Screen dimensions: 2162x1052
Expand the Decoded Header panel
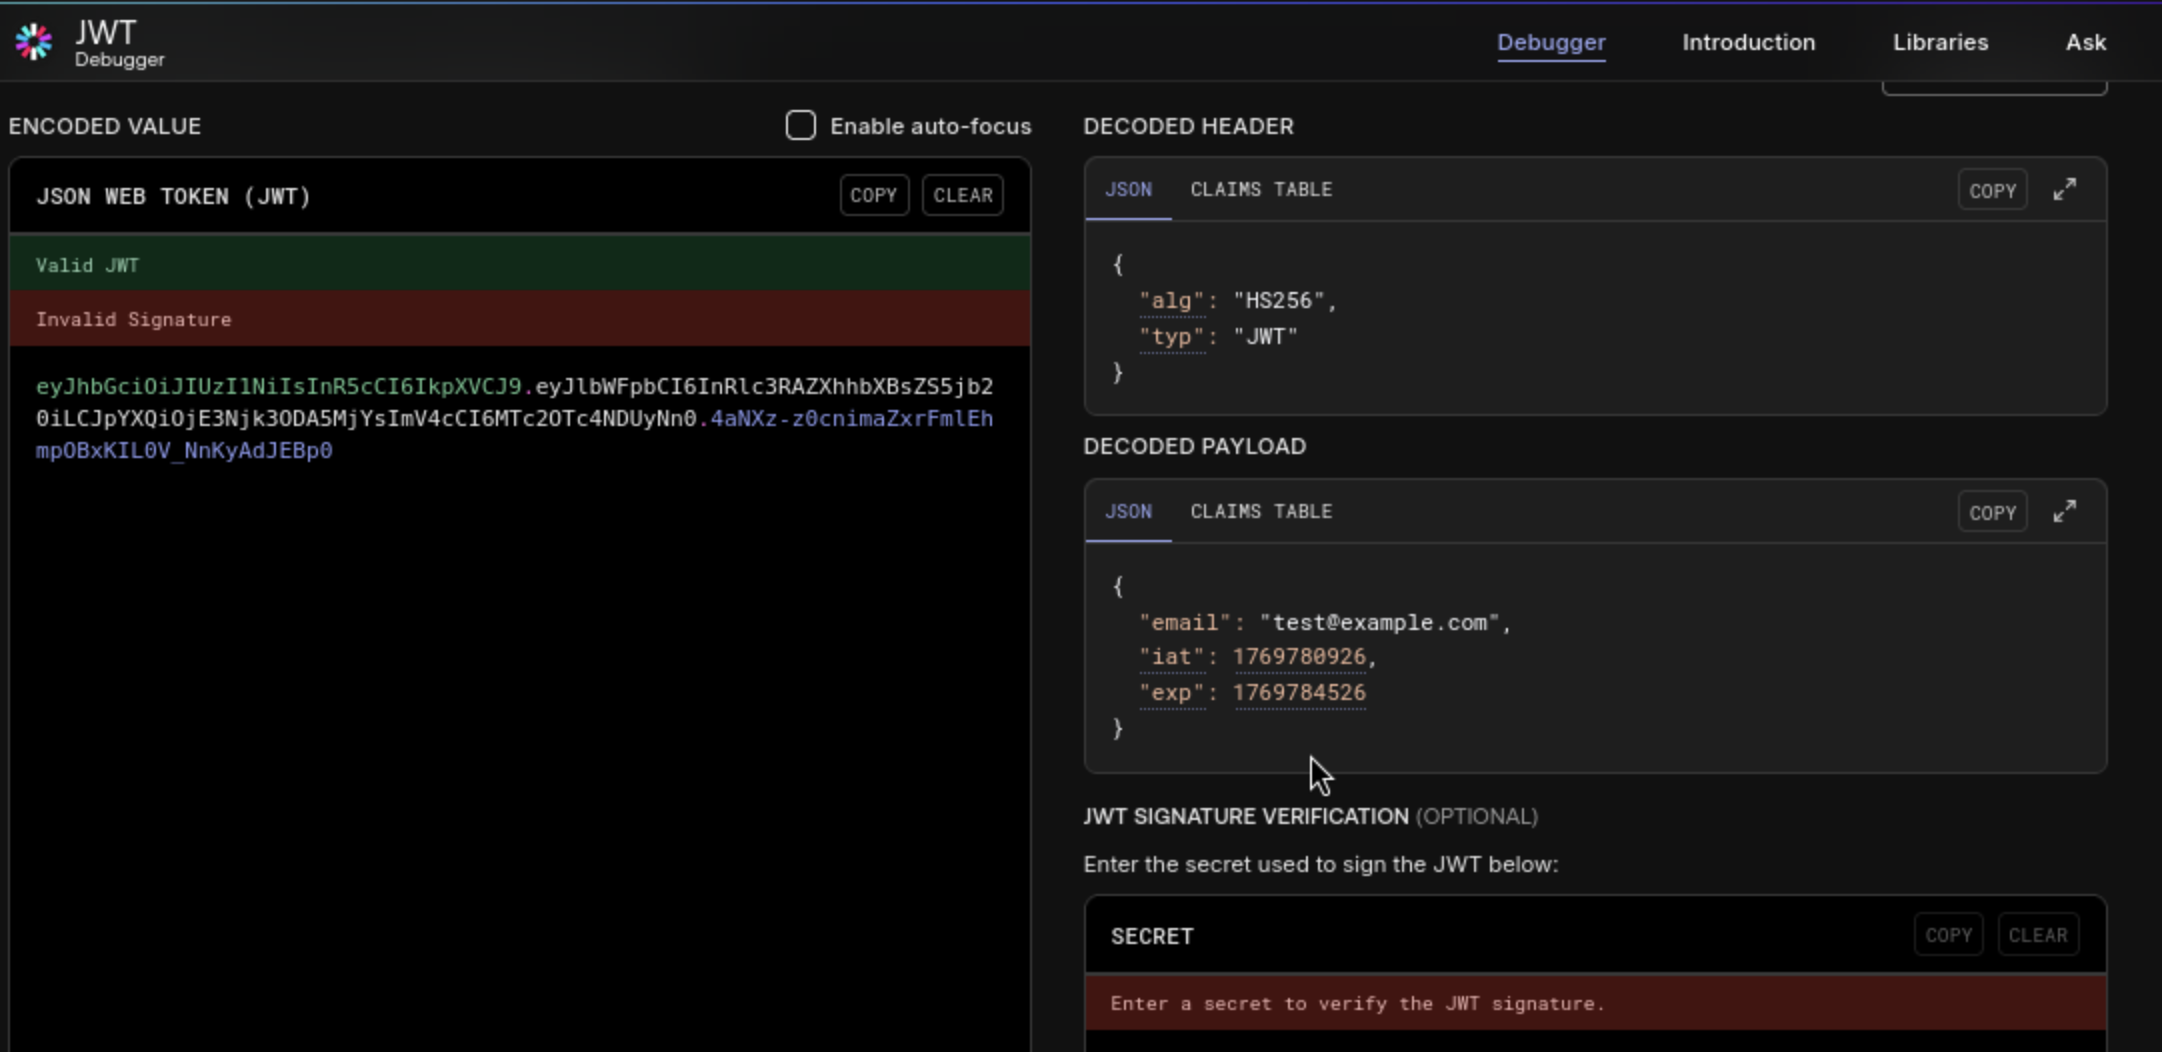[x=2064, y=190]
